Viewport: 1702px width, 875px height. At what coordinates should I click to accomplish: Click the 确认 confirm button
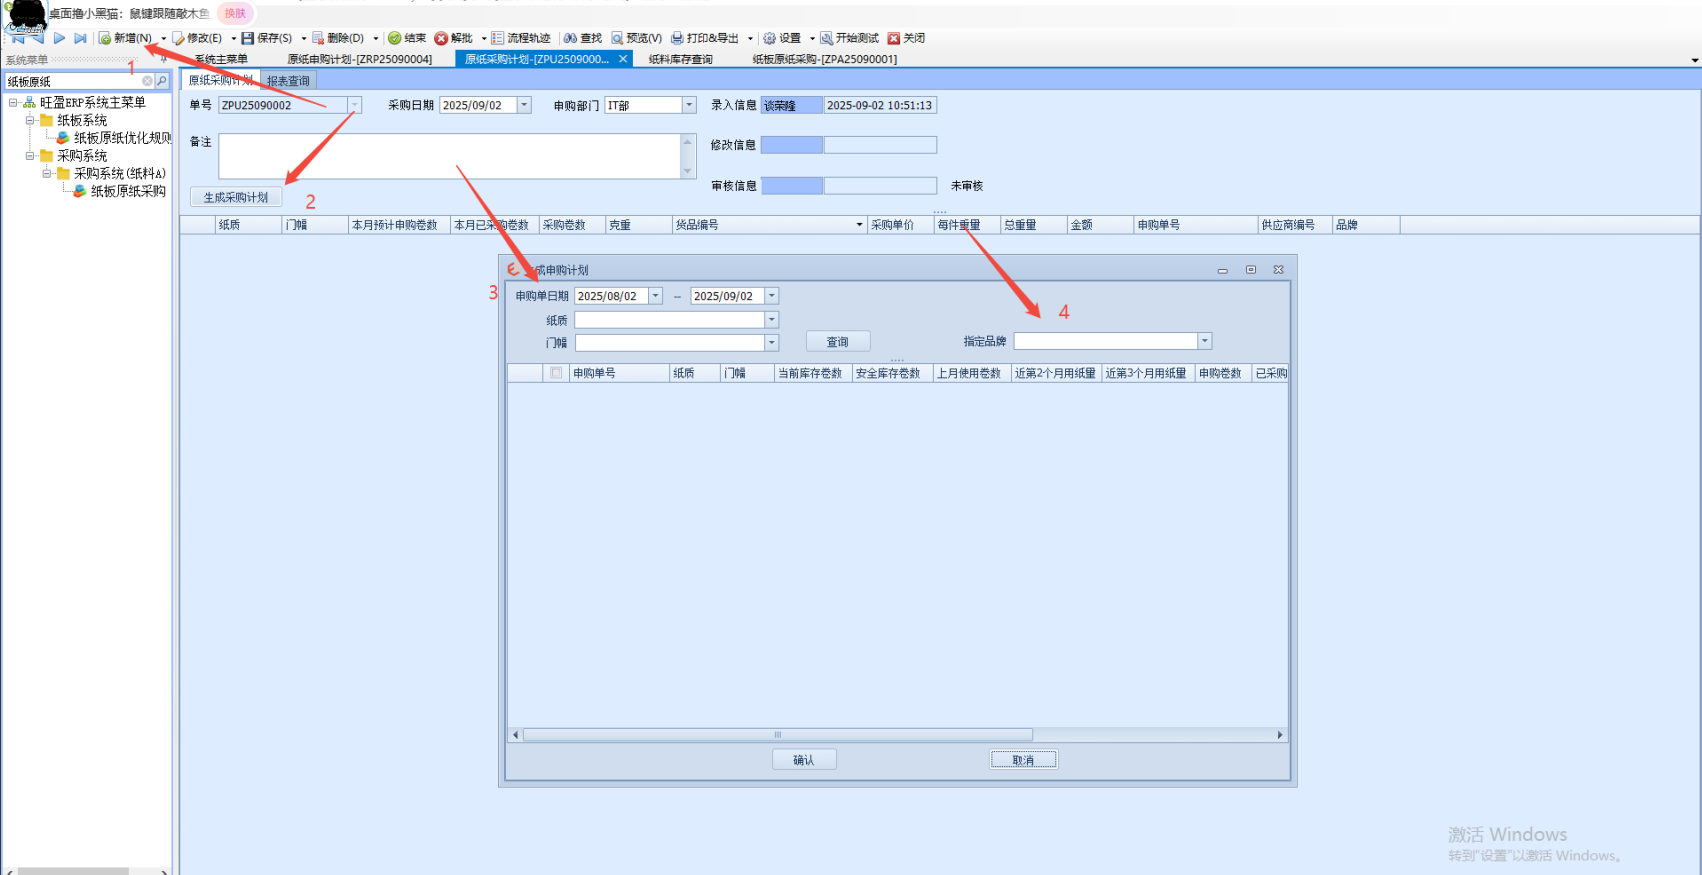point(804,760)
